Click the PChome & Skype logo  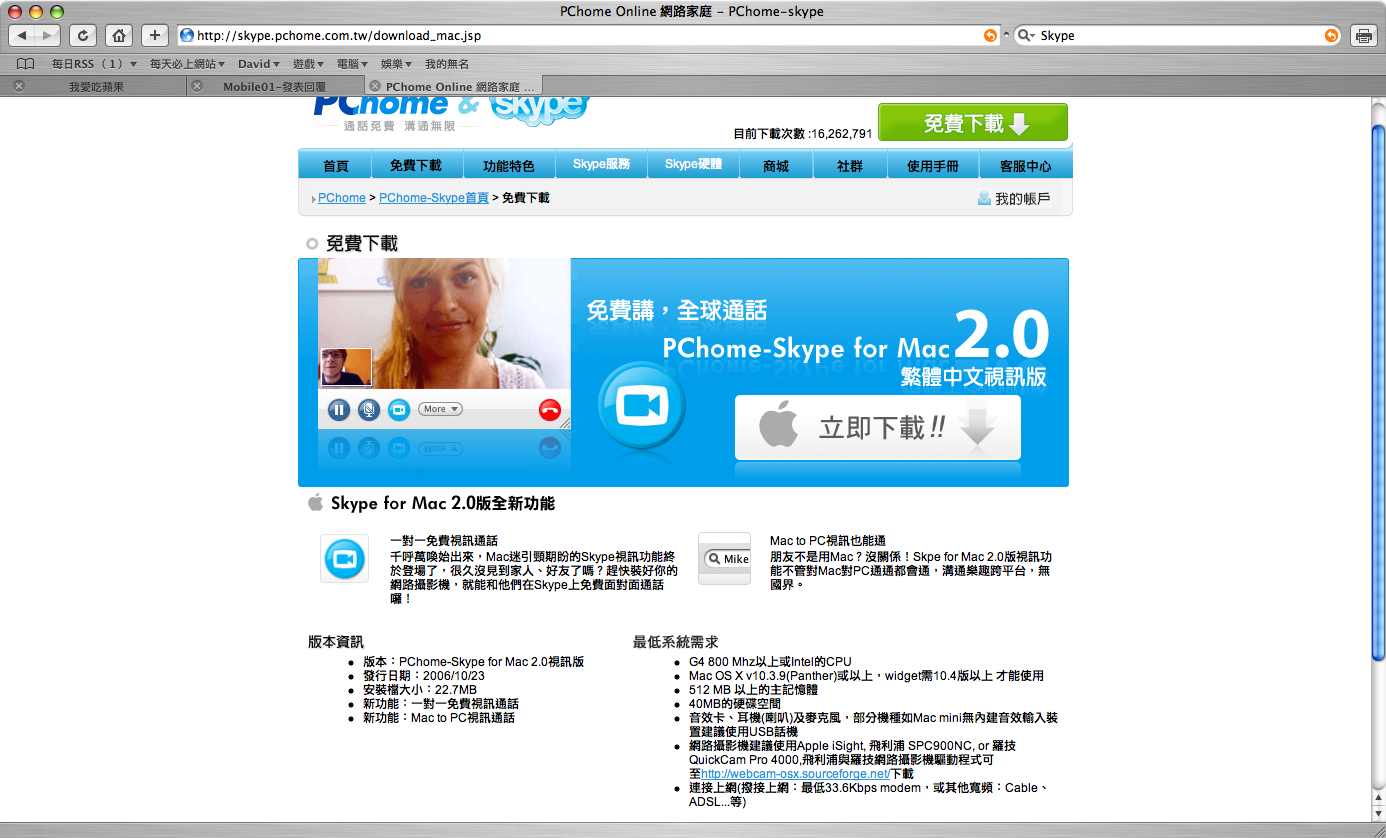point(451,113)
